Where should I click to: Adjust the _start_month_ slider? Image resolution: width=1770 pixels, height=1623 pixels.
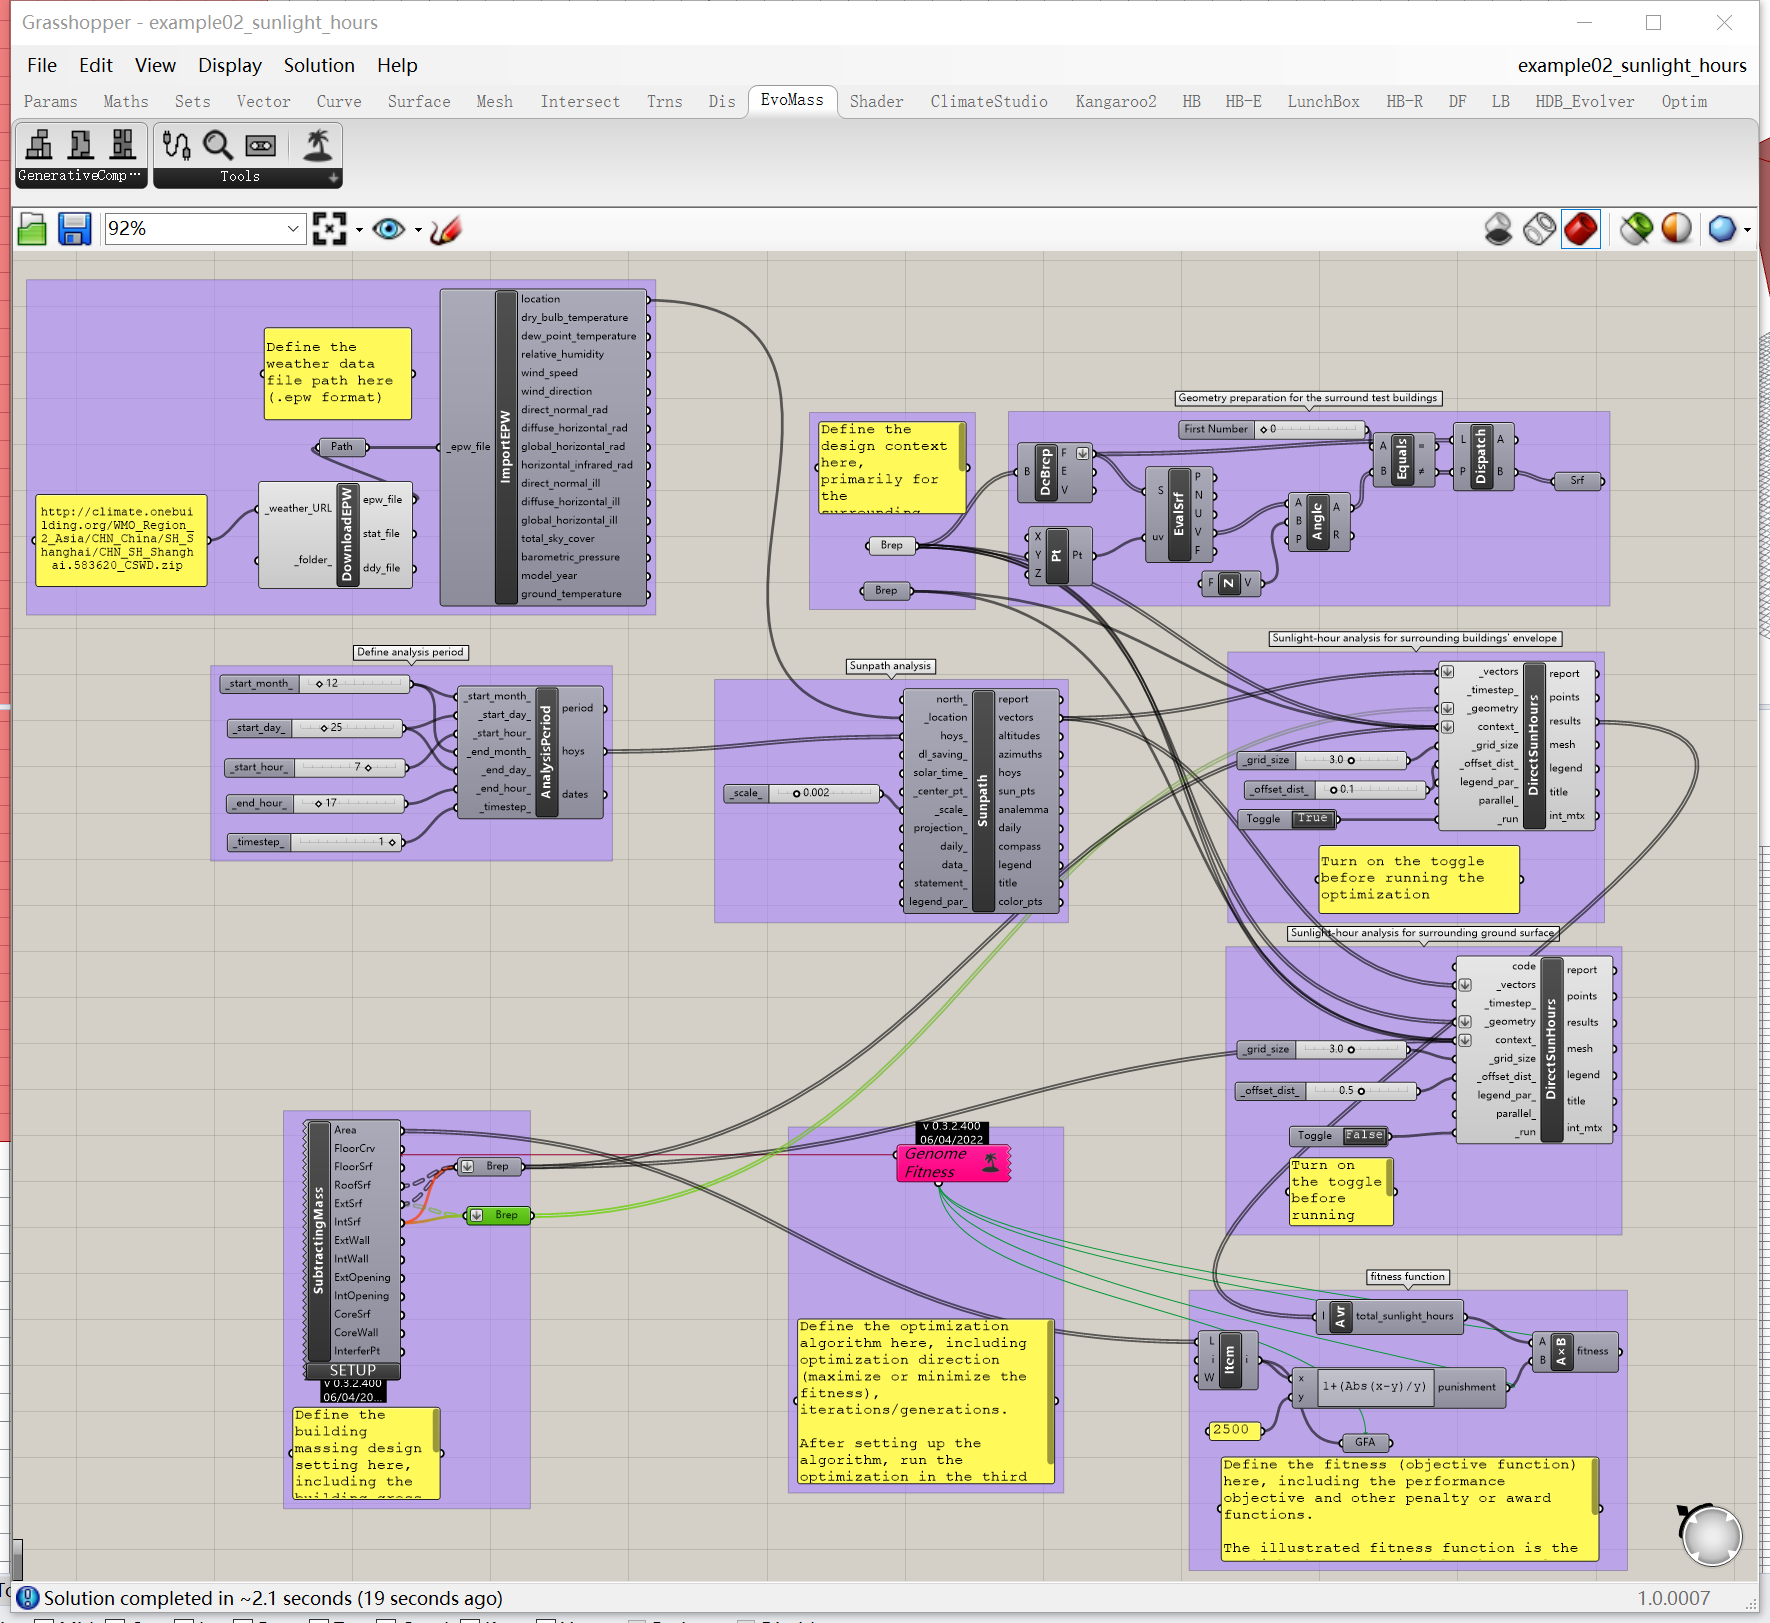[x=314, y=684]
